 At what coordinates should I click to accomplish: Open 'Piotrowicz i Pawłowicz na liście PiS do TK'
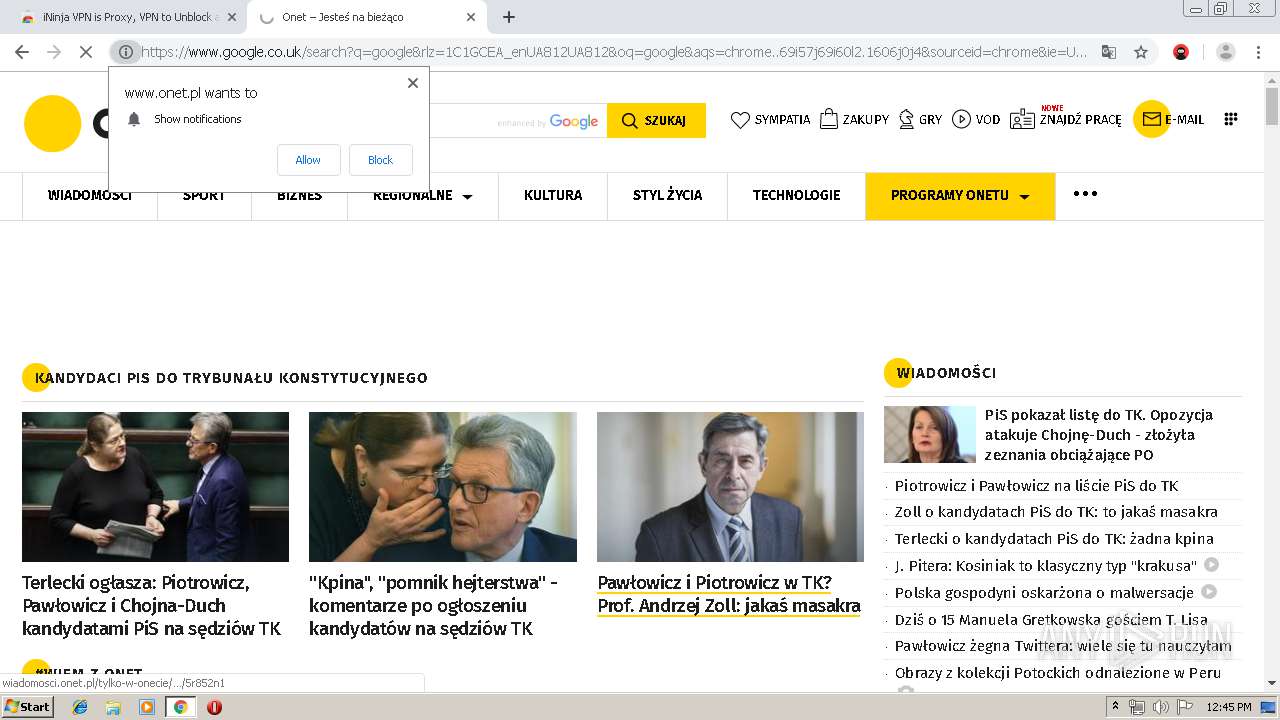[x=1036, y=486]
